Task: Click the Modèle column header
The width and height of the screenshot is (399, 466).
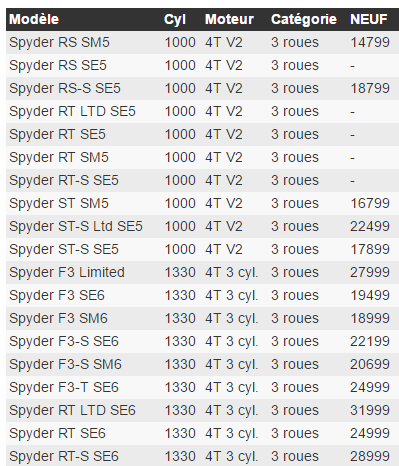Action: coord(34,19)
